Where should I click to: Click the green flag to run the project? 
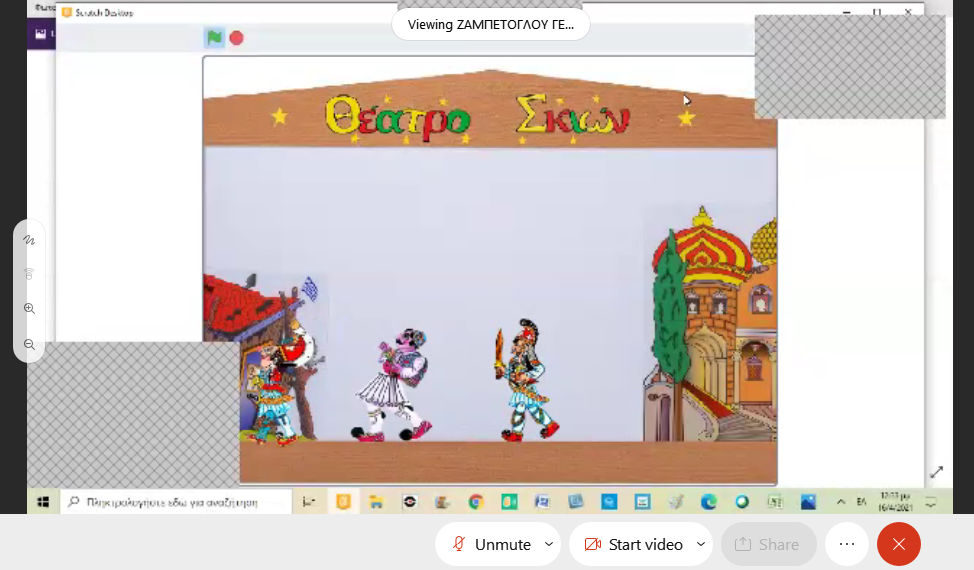click(x=214, y=38)
